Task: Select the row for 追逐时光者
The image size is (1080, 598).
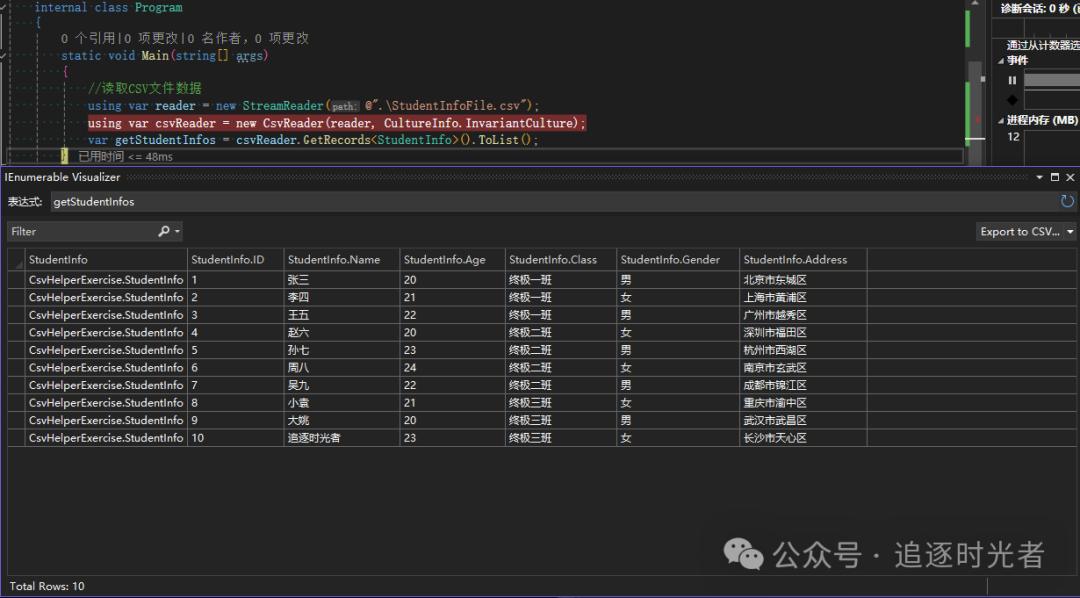Action: [314, 438]
